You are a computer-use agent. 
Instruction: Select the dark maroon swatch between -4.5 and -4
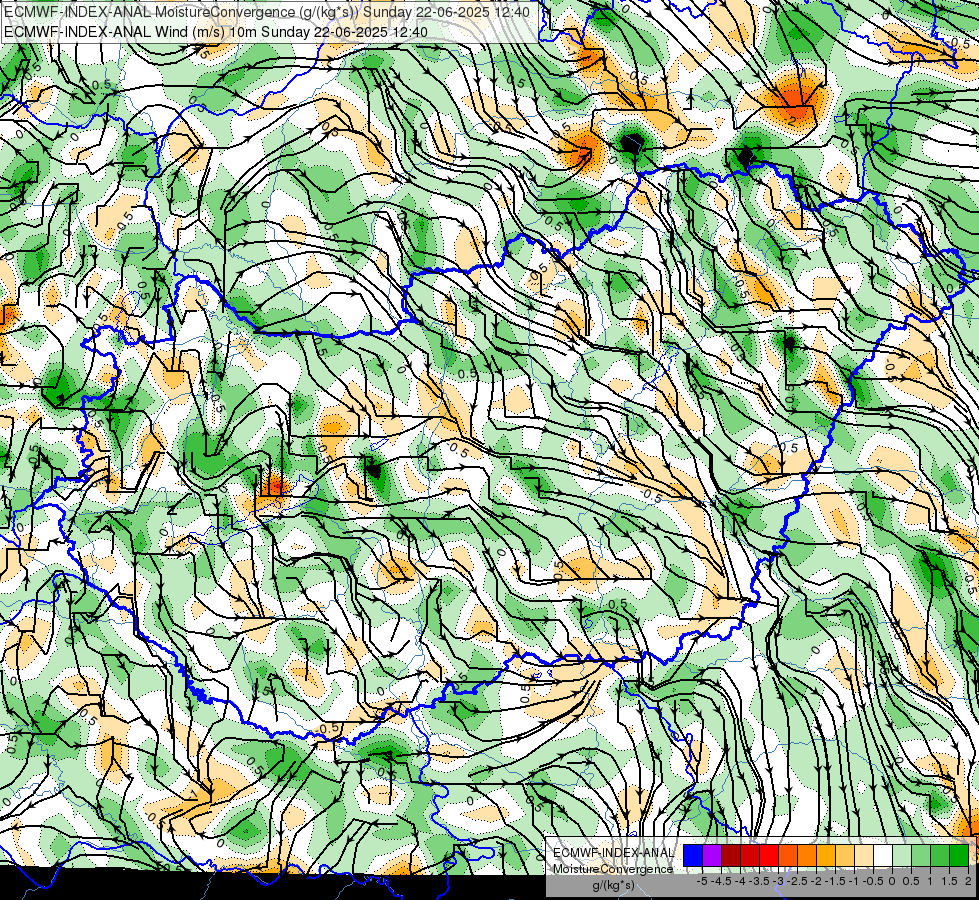(x=731, y=856)
